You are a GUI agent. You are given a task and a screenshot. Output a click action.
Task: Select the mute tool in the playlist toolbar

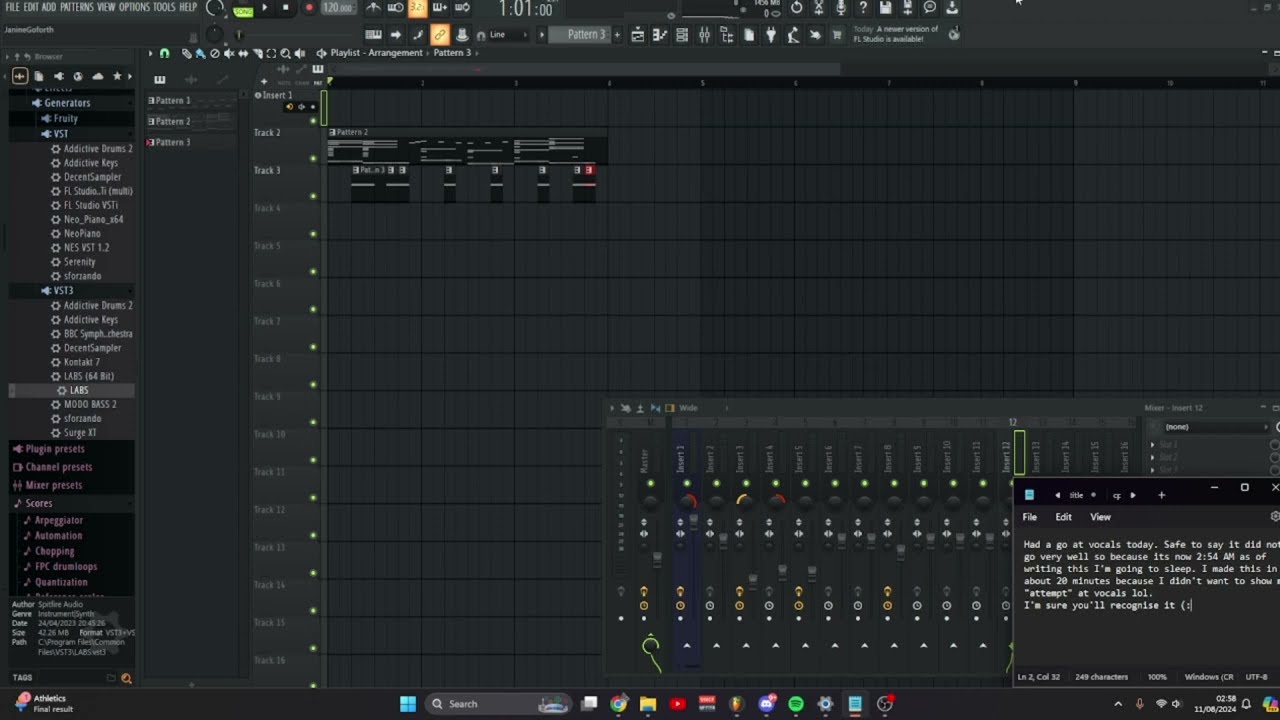[x=229, y=53]
